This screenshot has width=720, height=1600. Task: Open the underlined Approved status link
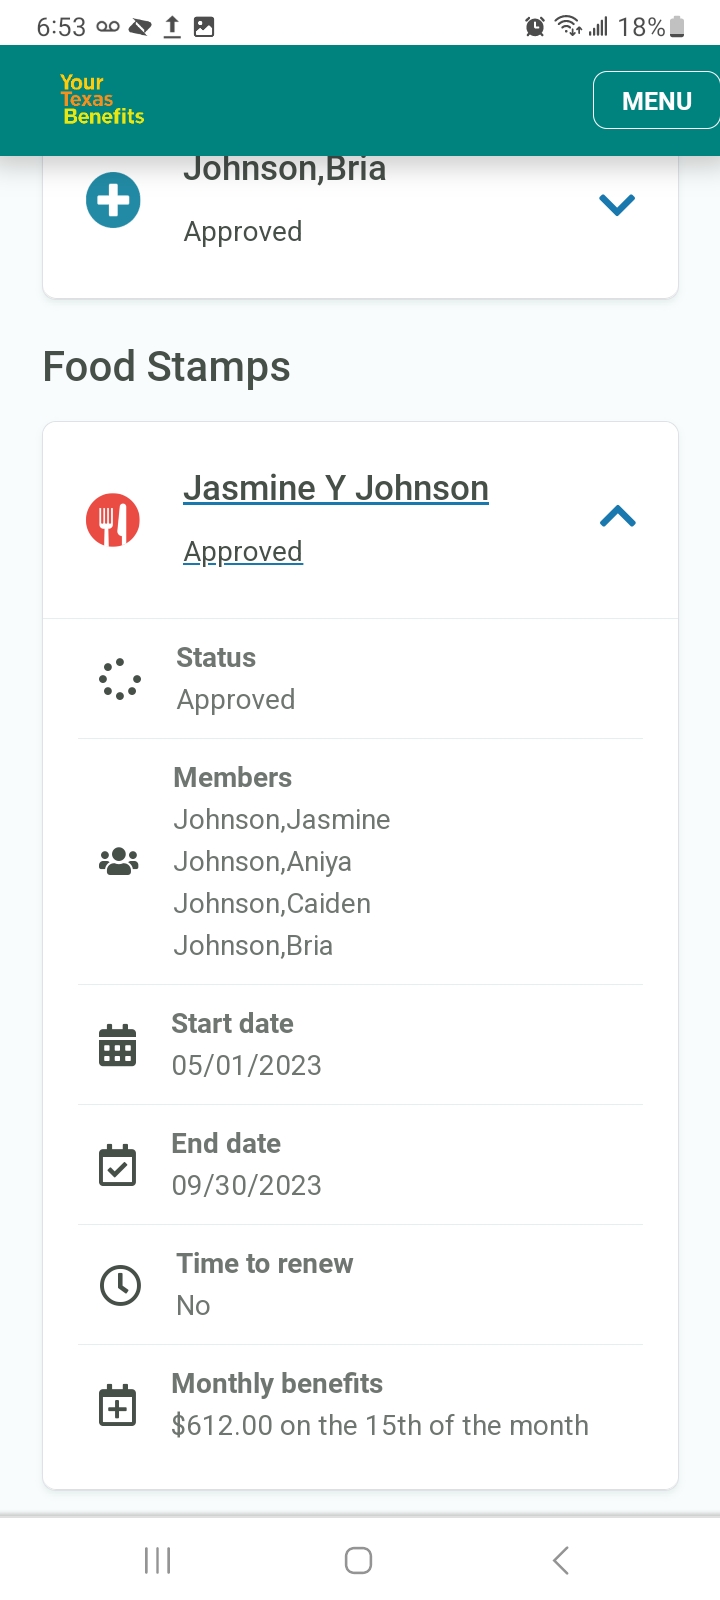tap(243, 551)
